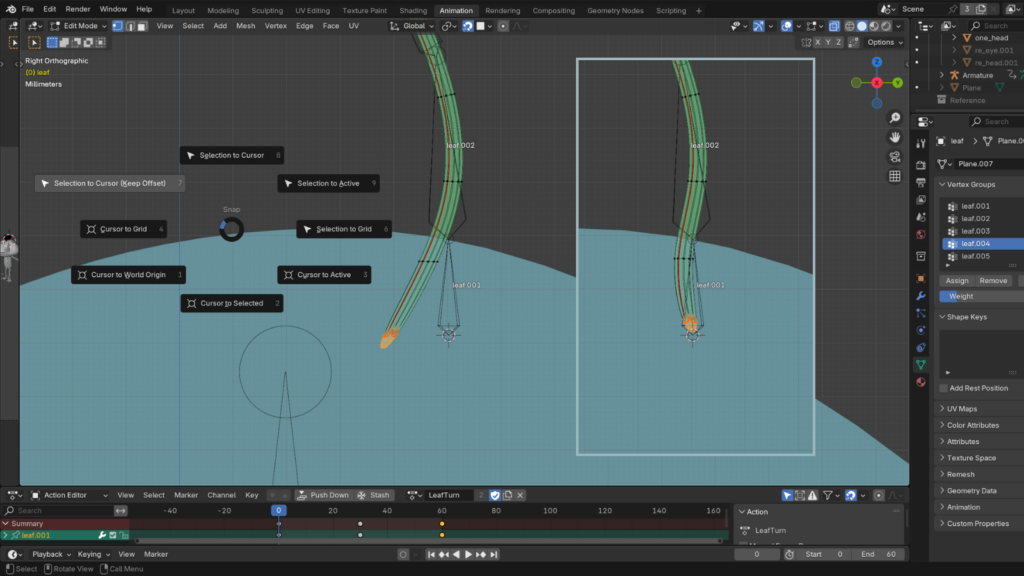Click the current frame marker at 0
Image resolution: width=1024 pixels, height=576 pixels.
click(278, 511)
